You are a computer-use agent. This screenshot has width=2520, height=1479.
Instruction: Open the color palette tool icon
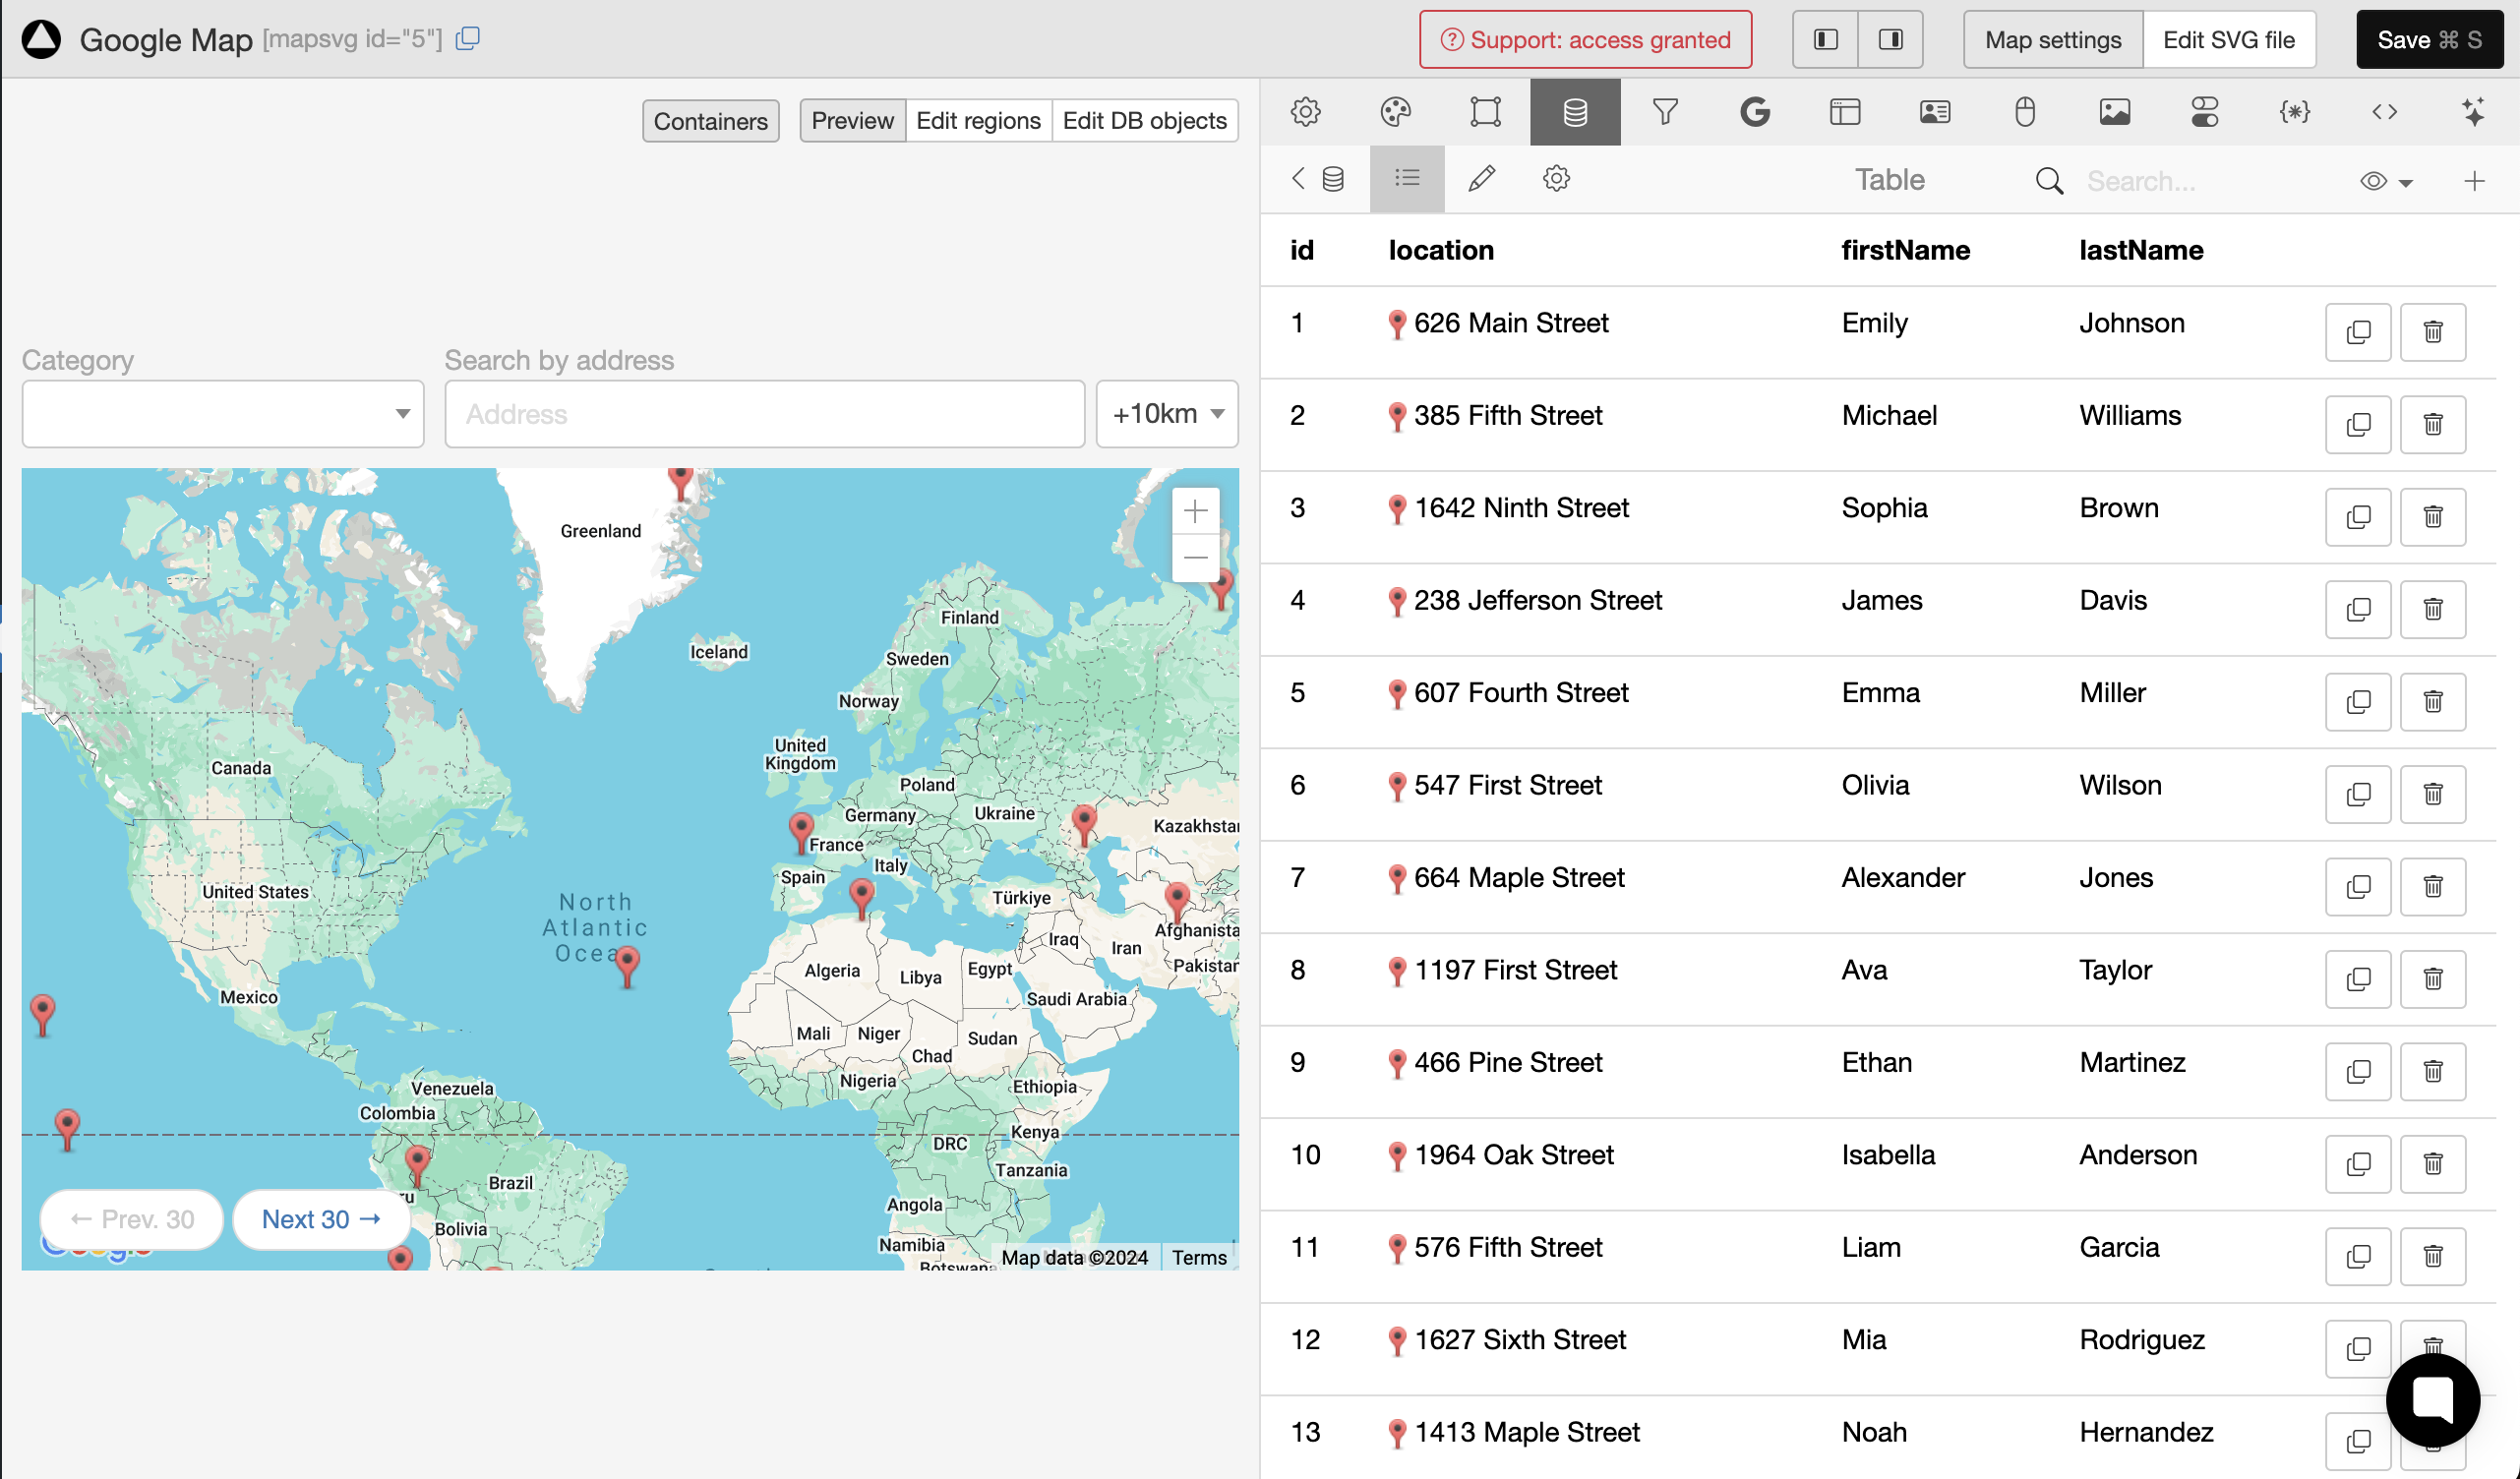click(1395, 113)
